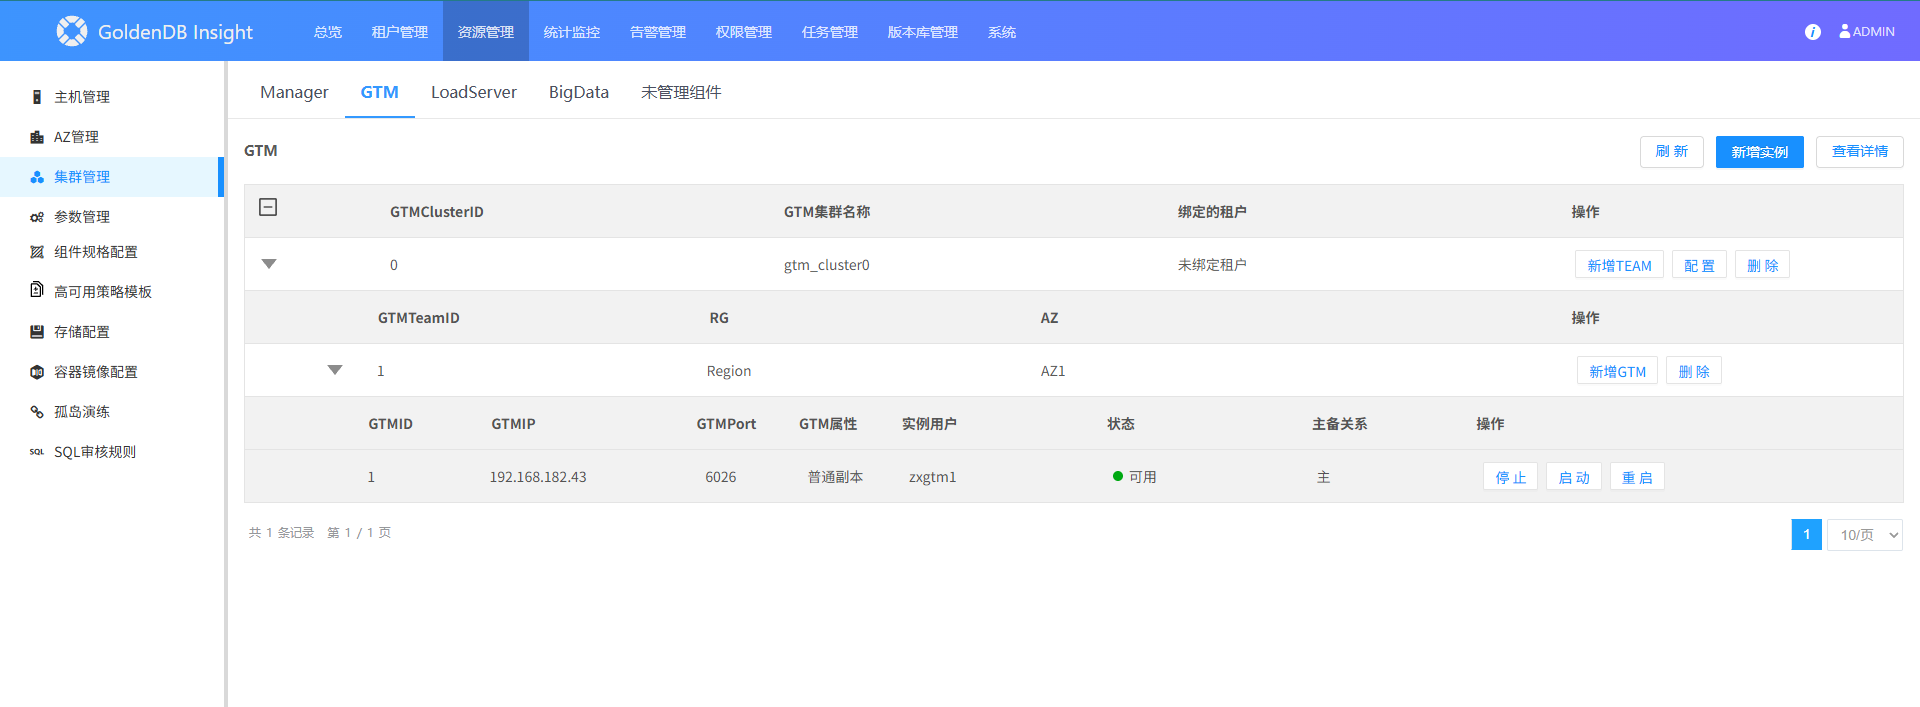The height and width of the screenshot is (707, 1920).
Task: Open the 权限管理 top menu
Action: click(744, 32)
